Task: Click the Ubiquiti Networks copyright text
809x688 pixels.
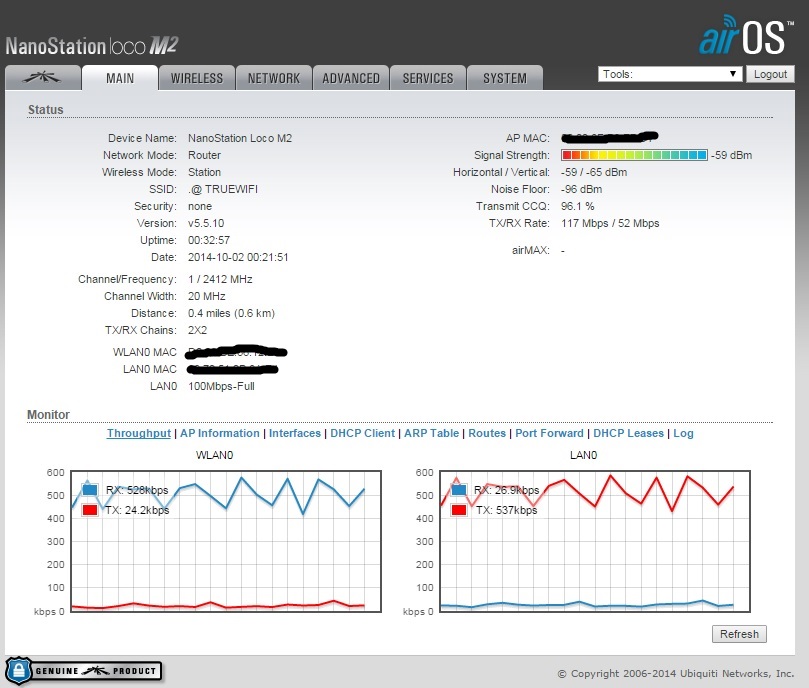Action: point(676,674)
